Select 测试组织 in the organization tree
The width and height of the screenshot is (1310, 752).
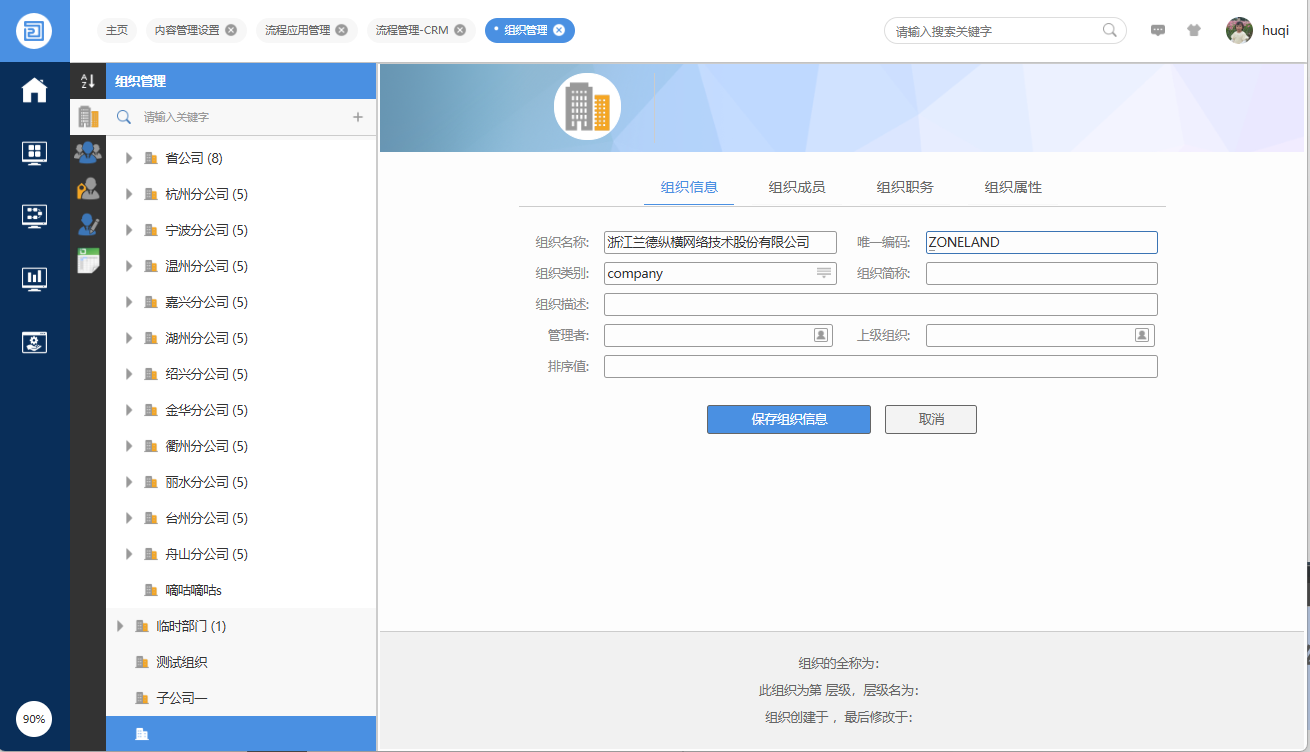coord(181,662)
